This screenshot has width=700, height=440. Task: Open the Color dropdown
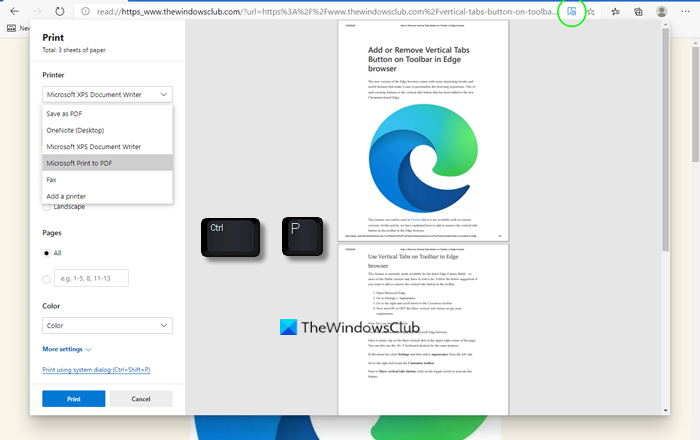[x=107, y=326]
